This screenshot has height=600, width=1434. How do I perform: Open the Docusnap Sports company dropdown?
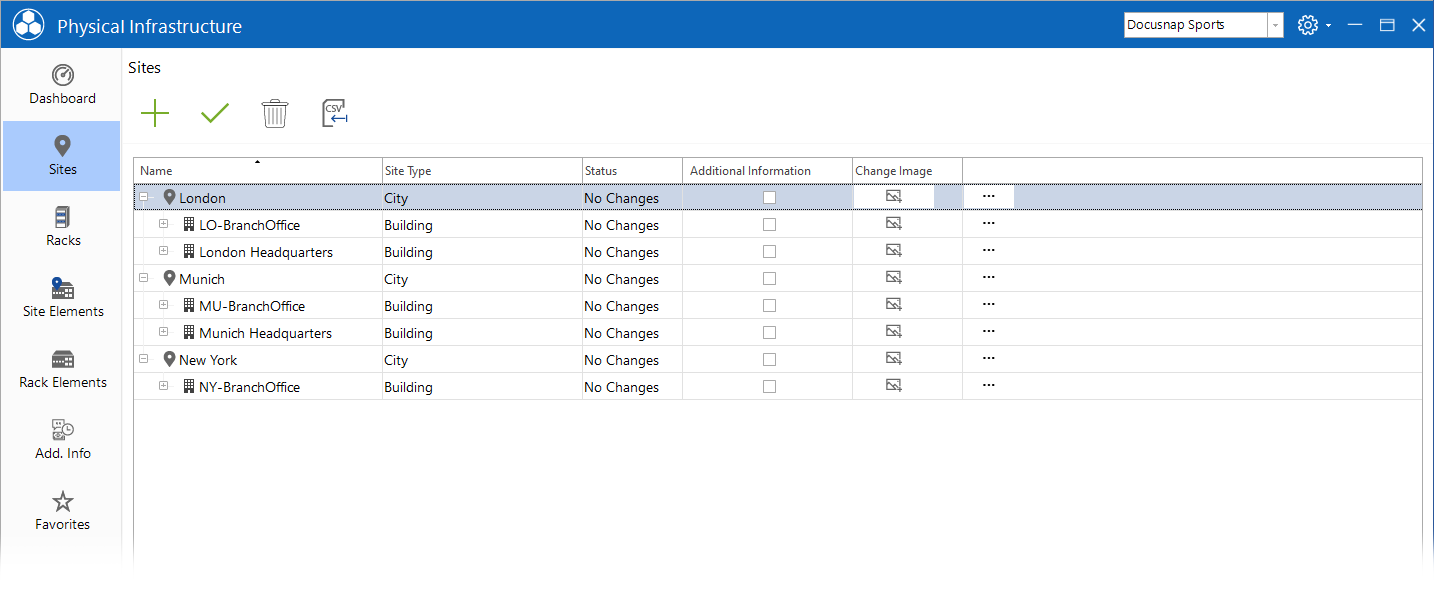point(1275,25)
